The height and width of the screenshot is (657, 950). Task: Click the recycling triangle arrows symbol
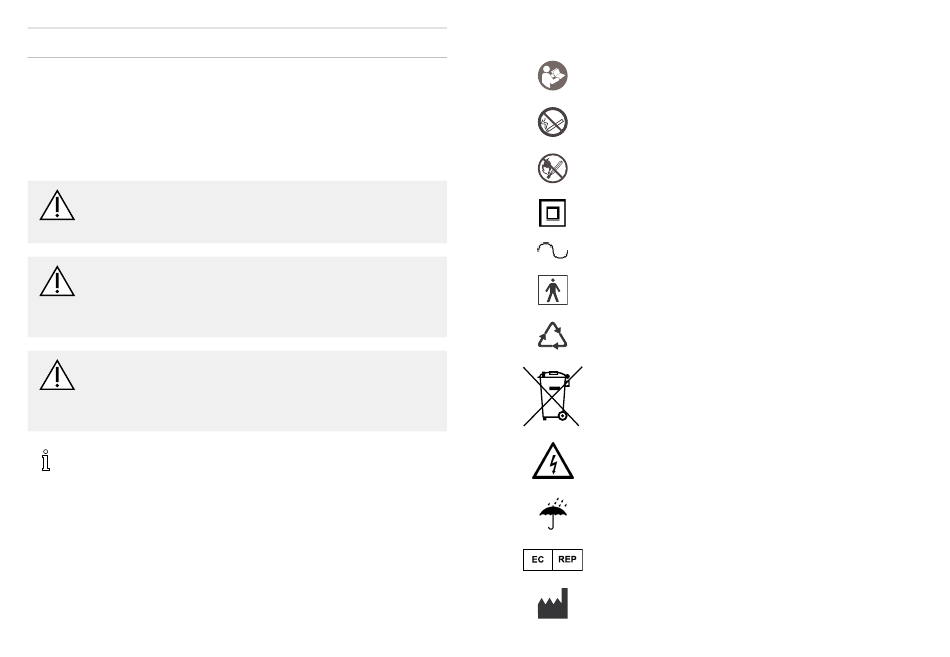click(x=553, y=335)
